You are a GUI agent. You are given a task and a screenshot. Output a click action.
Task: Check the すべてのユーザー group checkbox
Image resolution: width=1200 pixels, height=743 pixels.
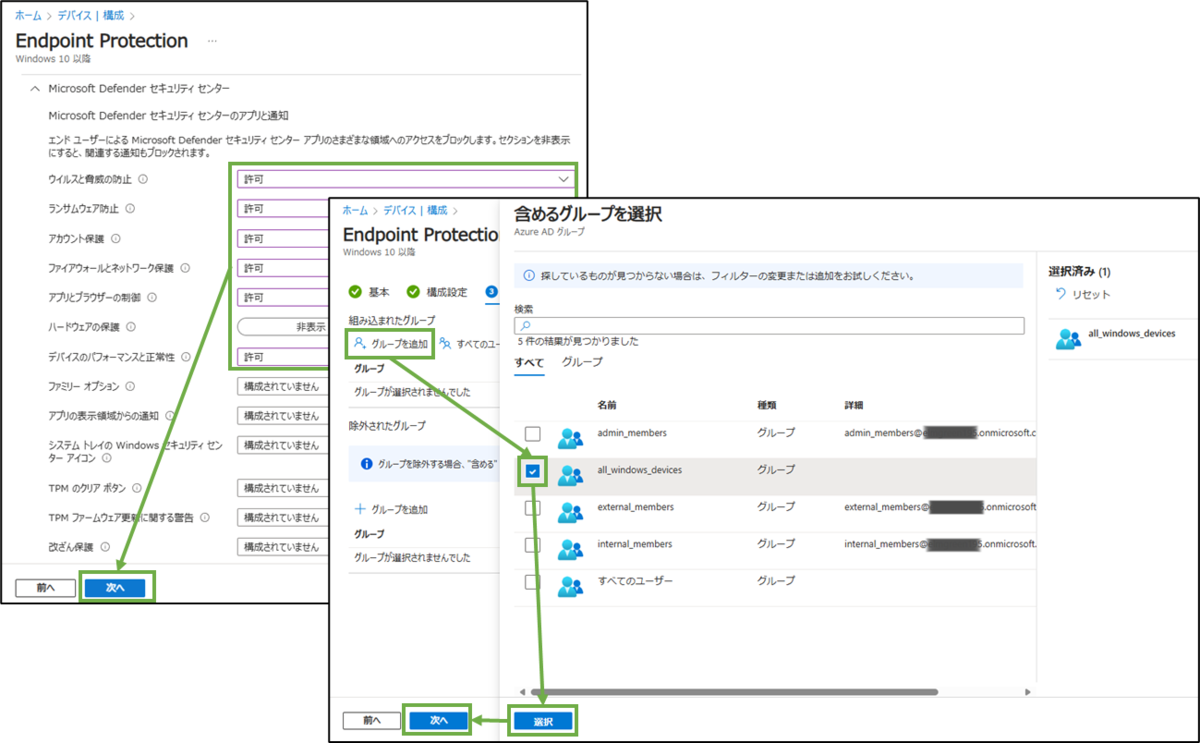[533, 582]
